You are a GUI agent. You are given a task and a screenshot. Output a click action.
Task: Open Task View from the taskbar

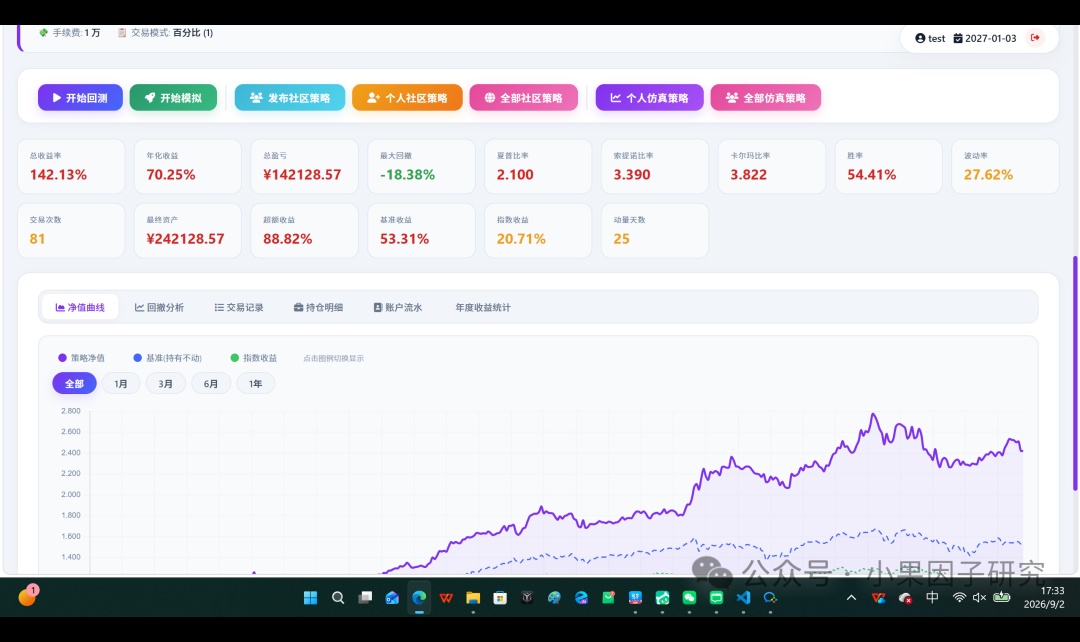click(365, 598)
